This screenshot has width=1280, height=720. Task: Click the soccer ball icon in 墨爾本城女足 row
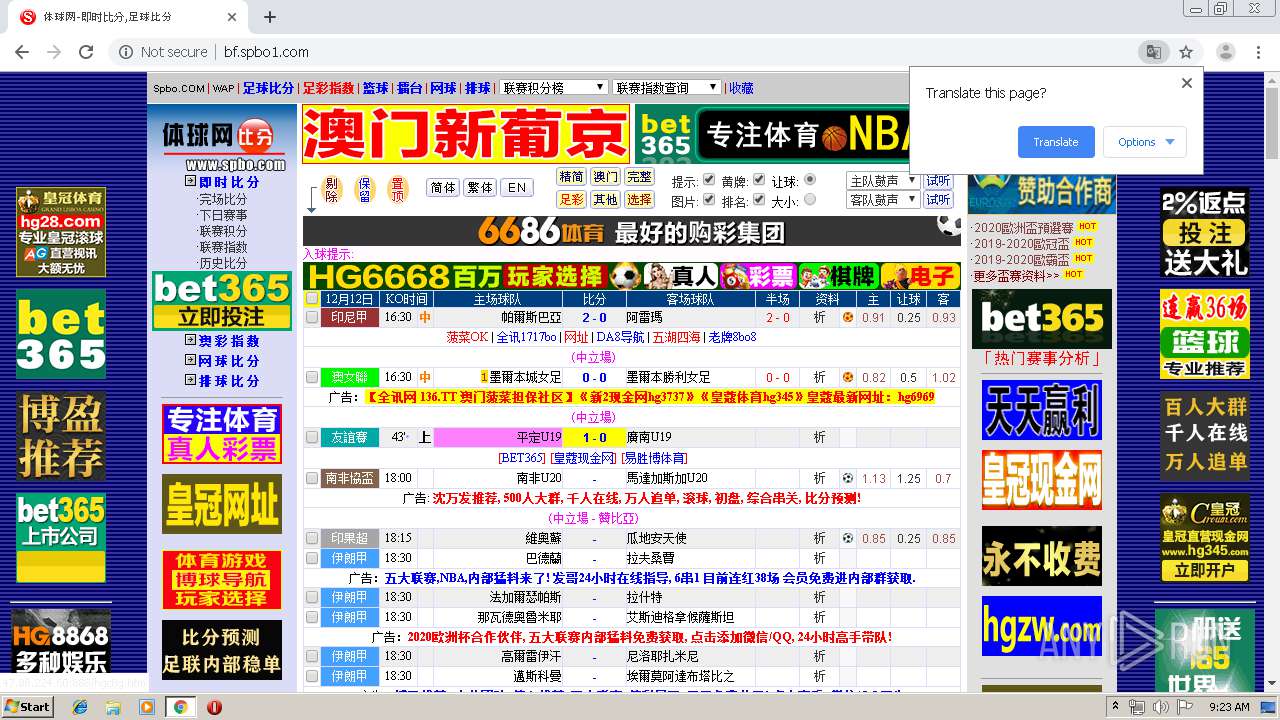click(x=848, y=377)
